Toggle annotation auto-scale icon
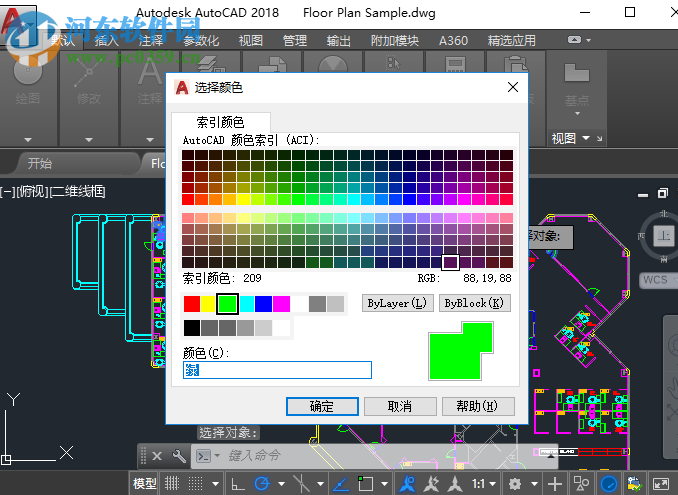This screenshot has width=678, height=495. coord(431,483)
